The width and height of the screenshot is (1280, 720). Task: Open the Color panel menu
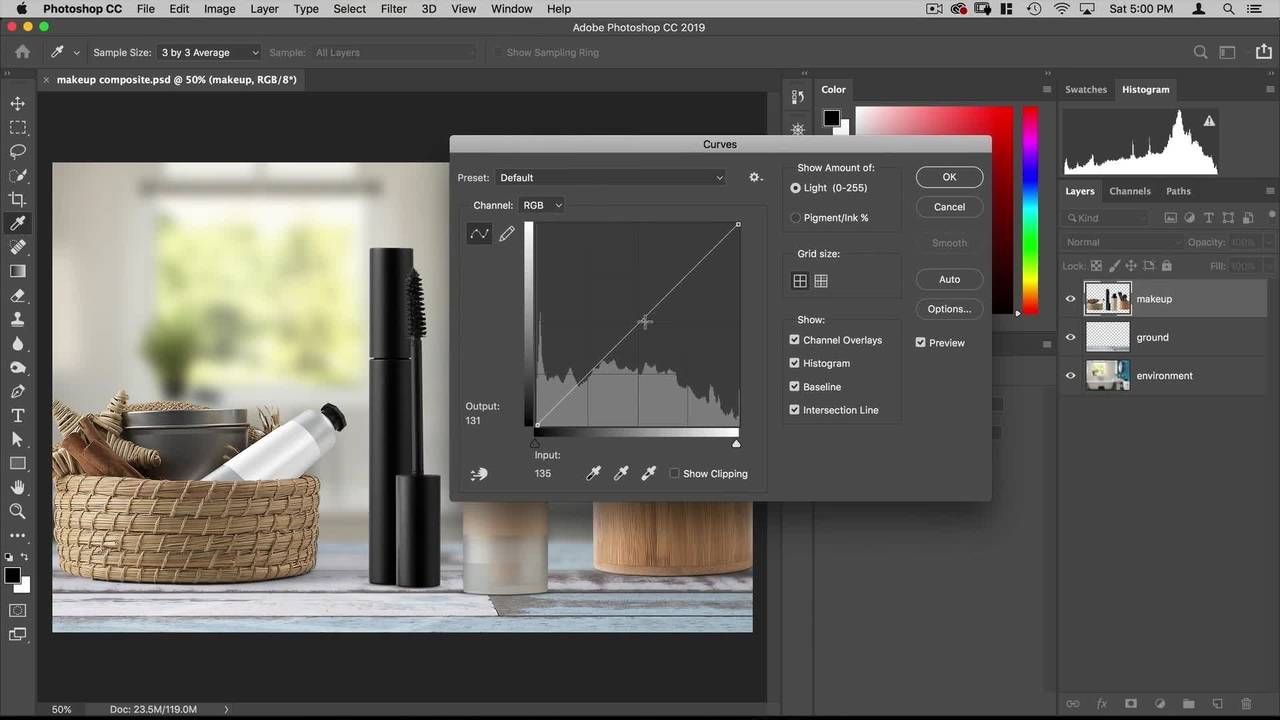(1047, 89)
